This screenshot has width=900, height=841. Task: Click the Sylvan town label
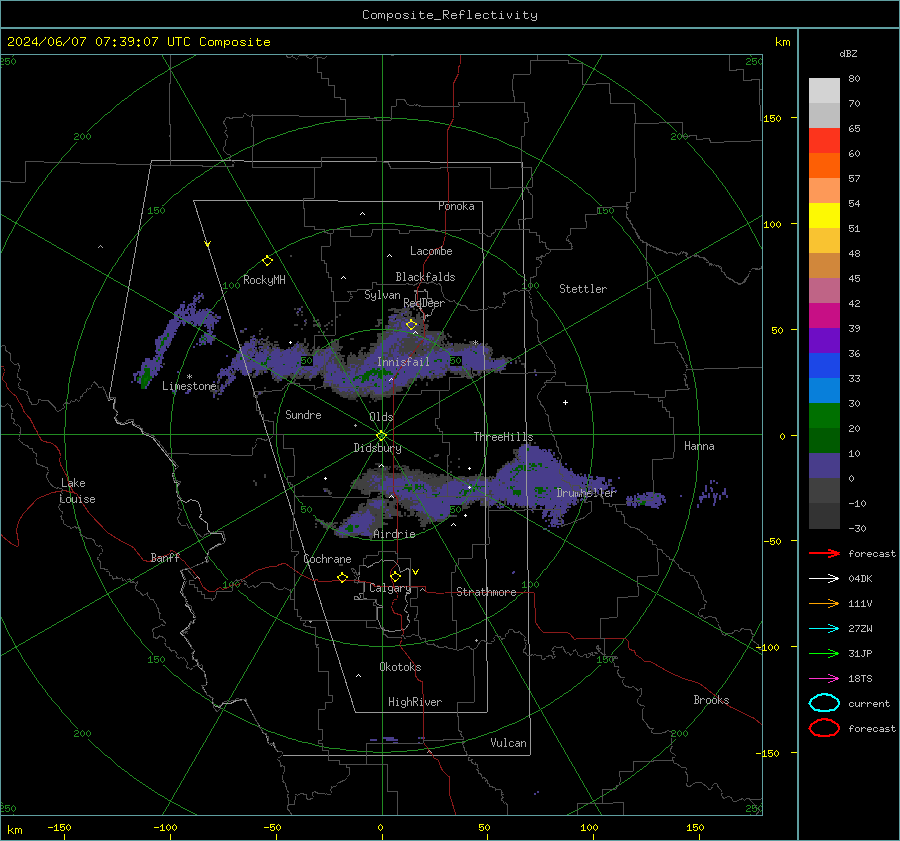(x=382, y=295)
